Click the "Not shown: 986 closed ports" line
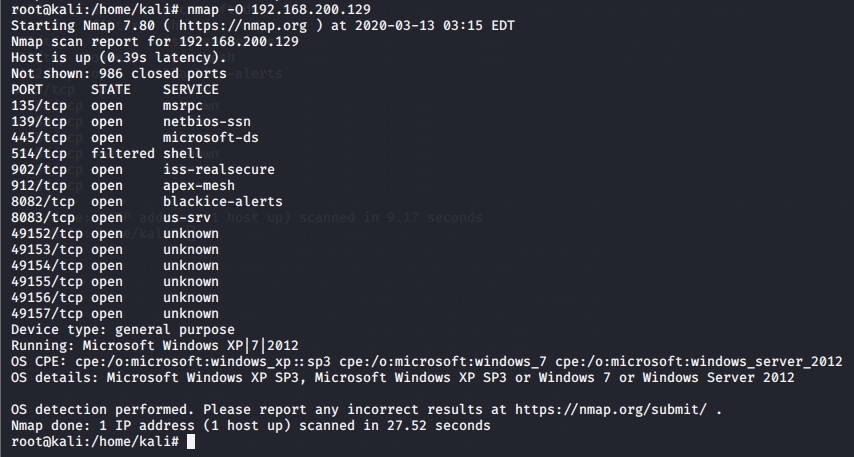This screenshot has width=854, height=457. click(119, 73)
